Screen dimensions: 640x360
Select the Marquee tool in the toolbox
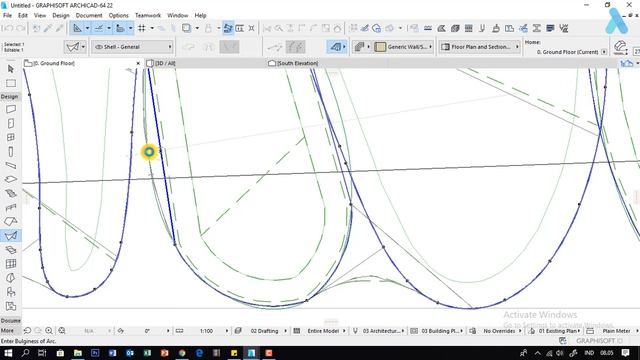pyautogui.click(x=11, y=83)
